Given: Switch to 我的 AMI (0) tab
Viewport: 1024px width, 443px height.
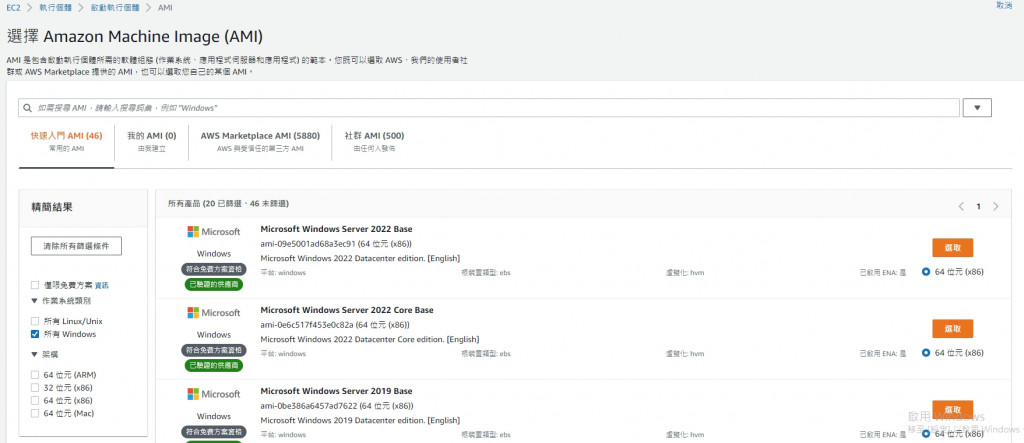Looking at the screenshot, I should pyautogui.click(x=152, y=142).
